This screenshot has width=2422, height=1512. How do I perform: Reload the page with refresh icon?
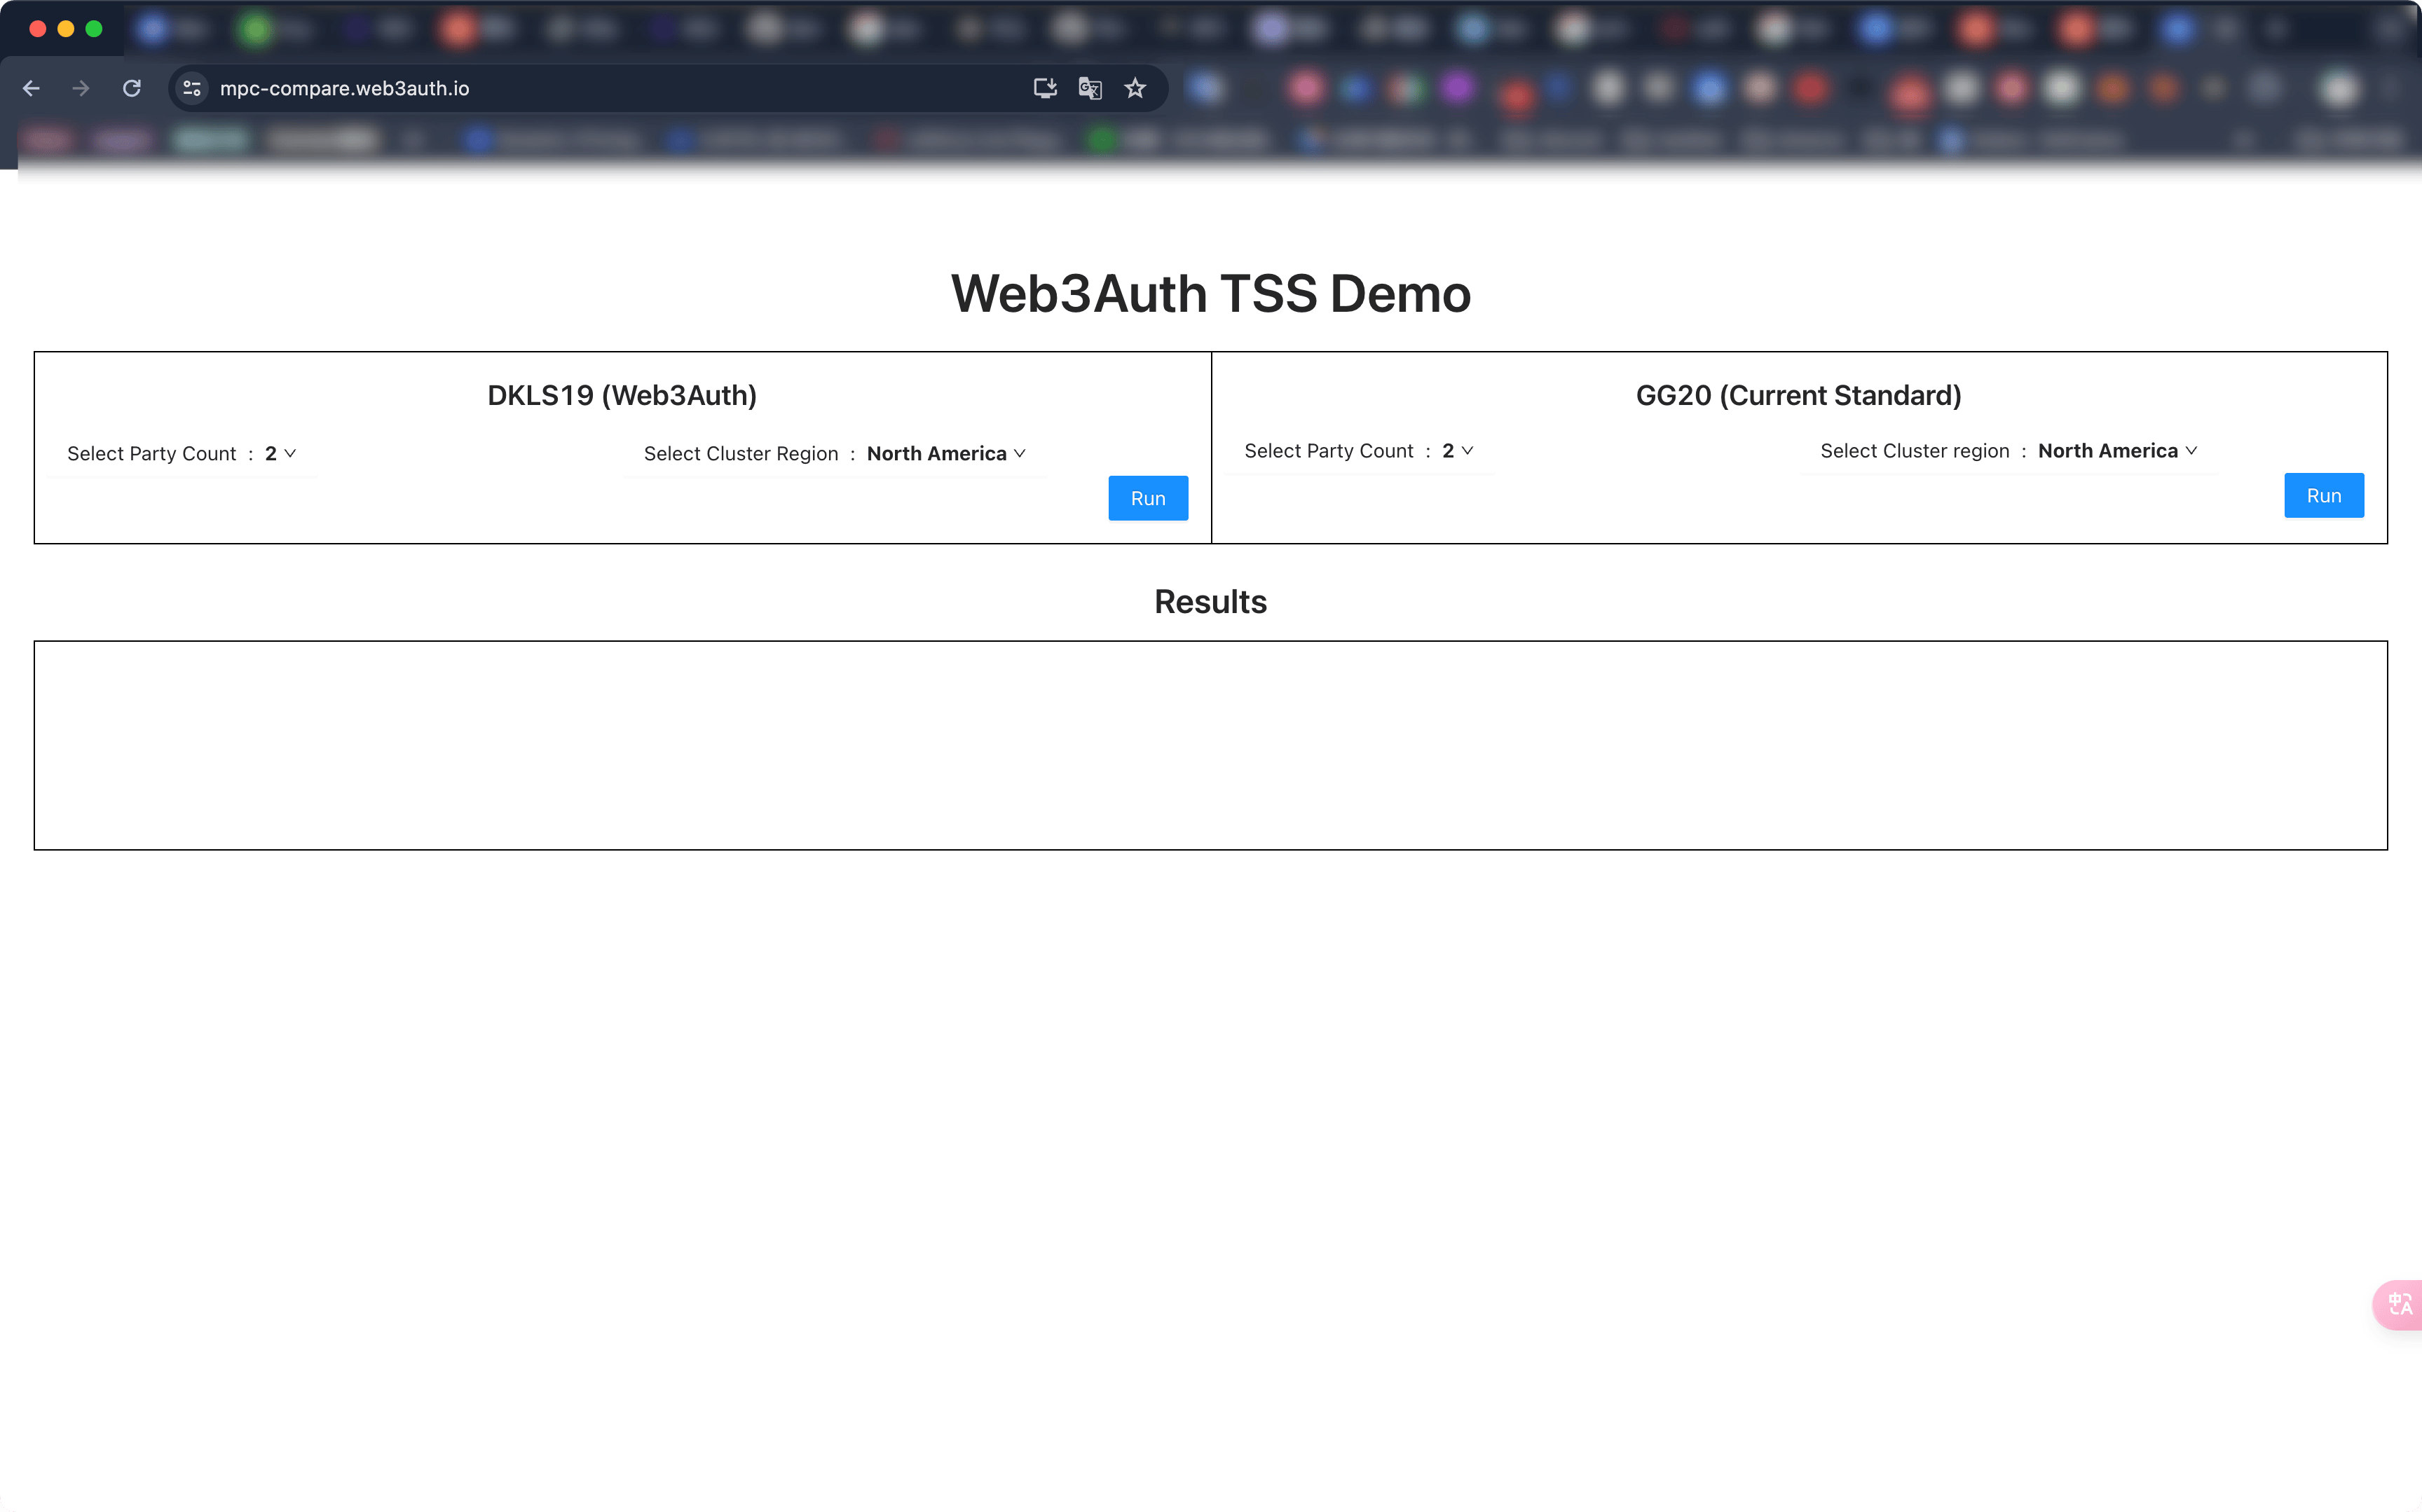[131, 88]
